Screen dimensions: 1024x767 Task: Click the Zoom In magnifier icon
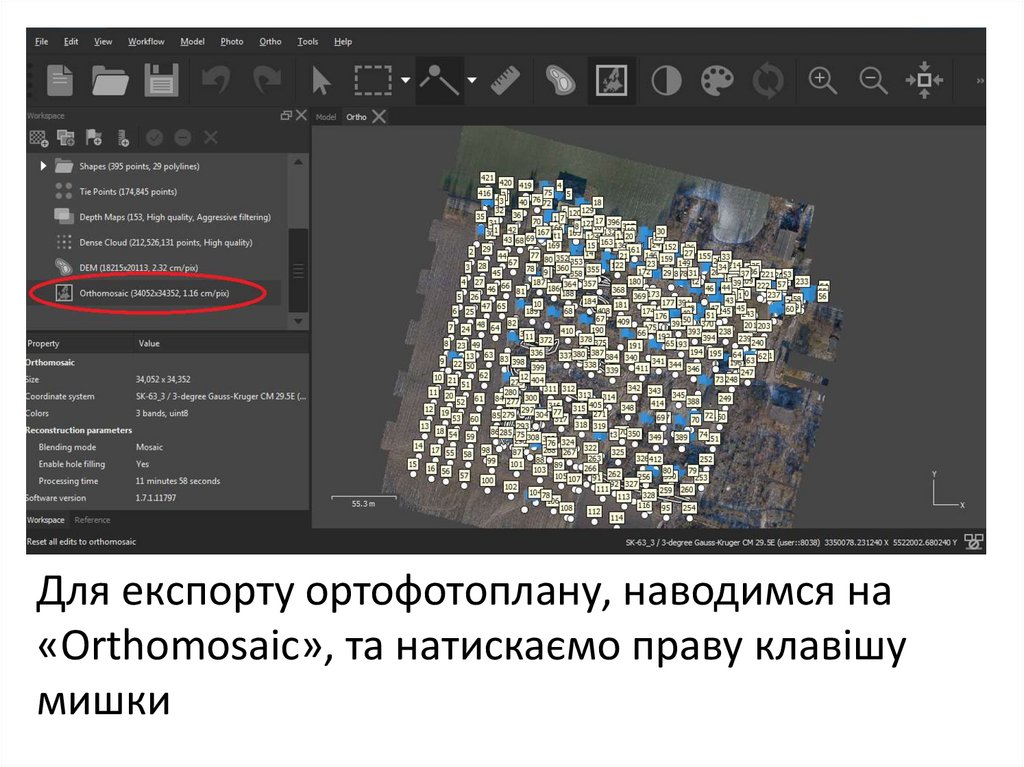(822, 80)
